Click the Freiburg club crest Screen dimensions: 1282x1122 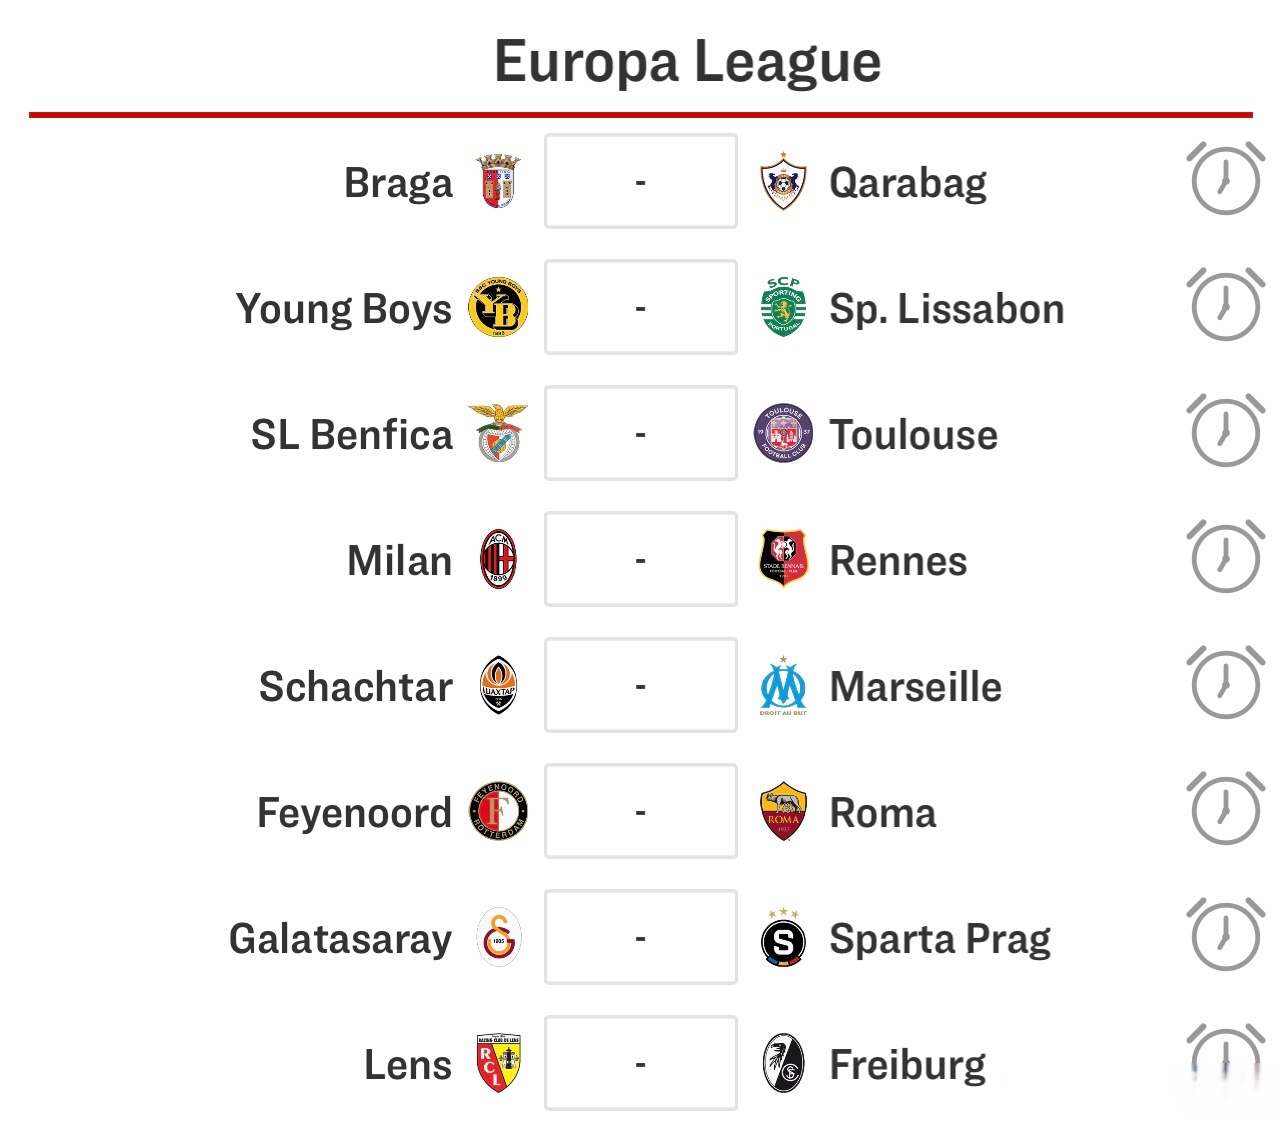[x=783, y=1064]
